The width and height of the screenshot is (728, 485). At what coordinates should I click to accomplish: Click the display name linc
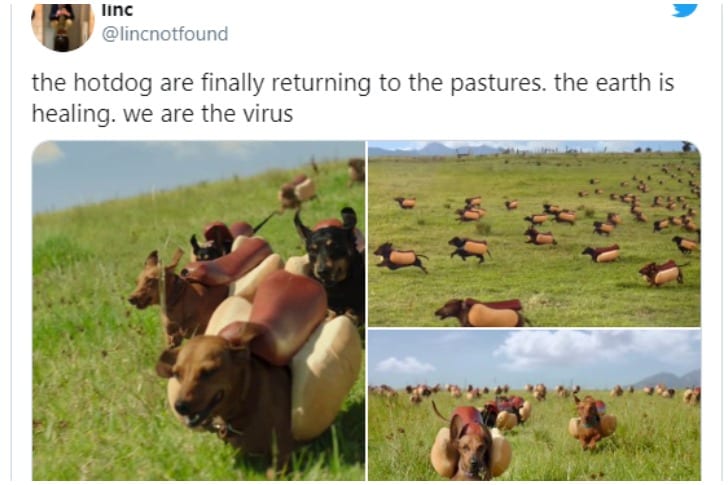117,10
